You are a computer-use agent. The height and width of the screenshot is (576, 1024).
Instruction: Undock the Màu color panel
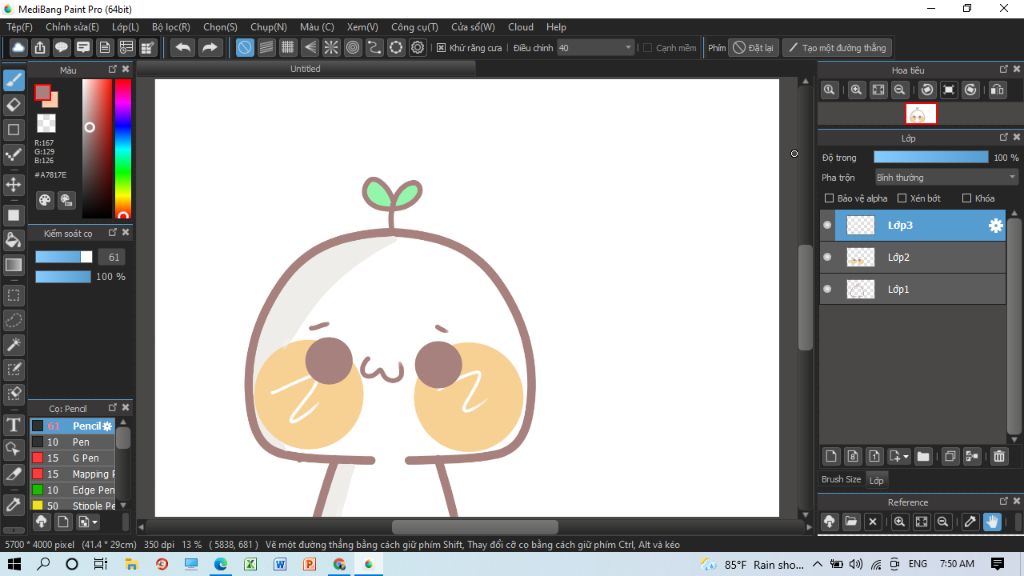[112, 69]
